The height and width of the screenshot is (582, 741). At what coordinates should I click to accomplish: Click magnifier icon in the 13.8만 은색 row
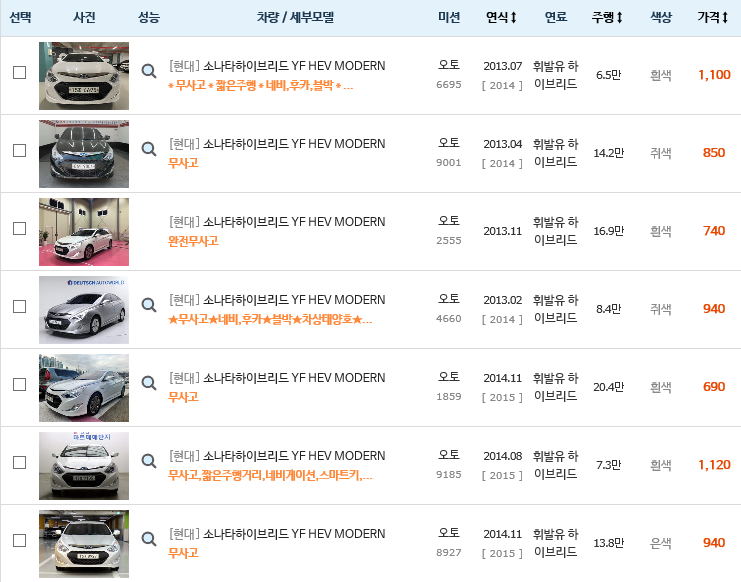coord(149,539)
